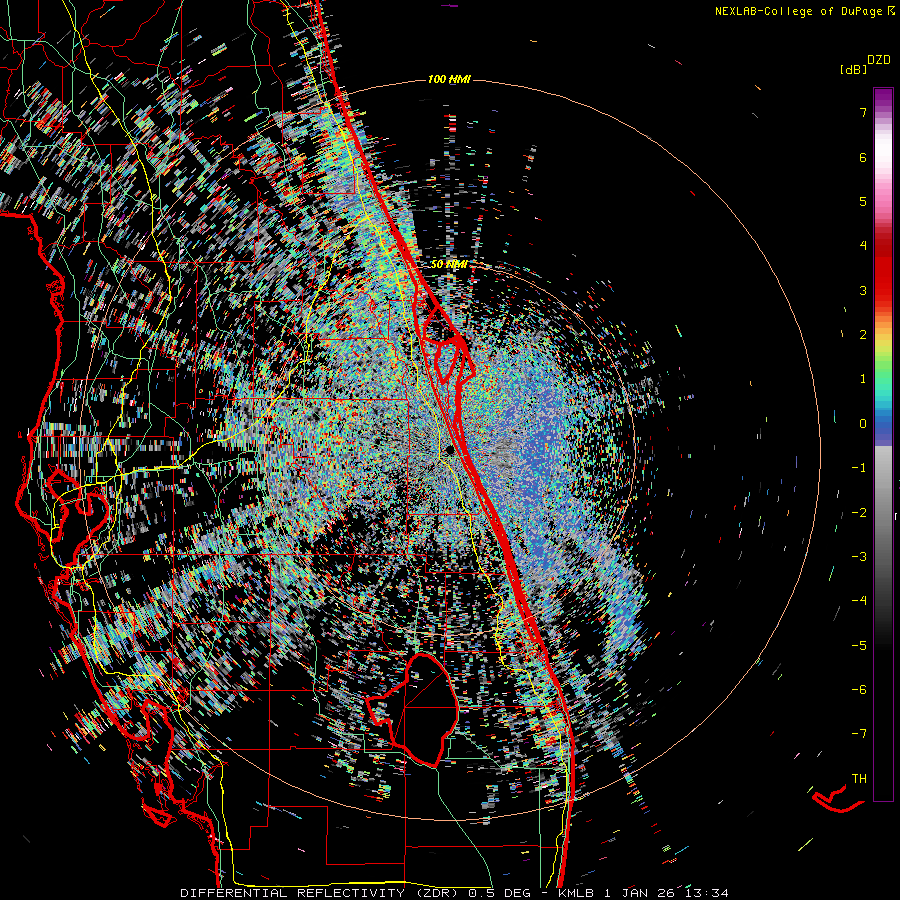Click the "TH" threshold label on scale

point(859,779)
